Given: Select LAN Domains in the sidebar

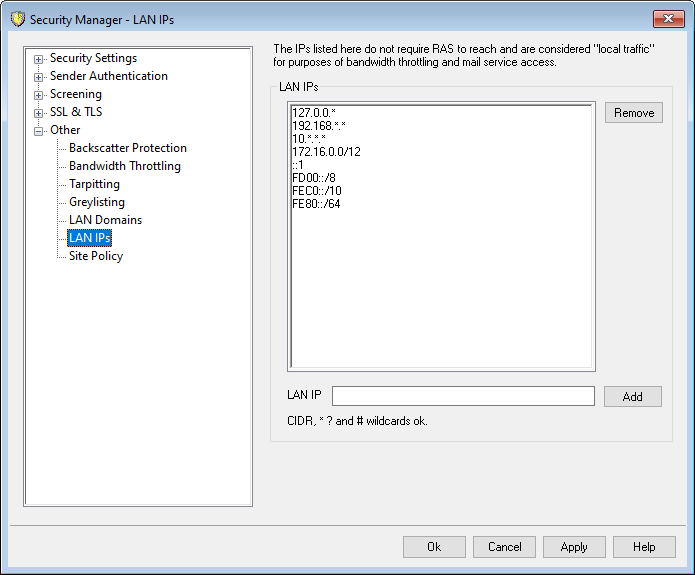Looking at the screenshot, I should point(105,220).
